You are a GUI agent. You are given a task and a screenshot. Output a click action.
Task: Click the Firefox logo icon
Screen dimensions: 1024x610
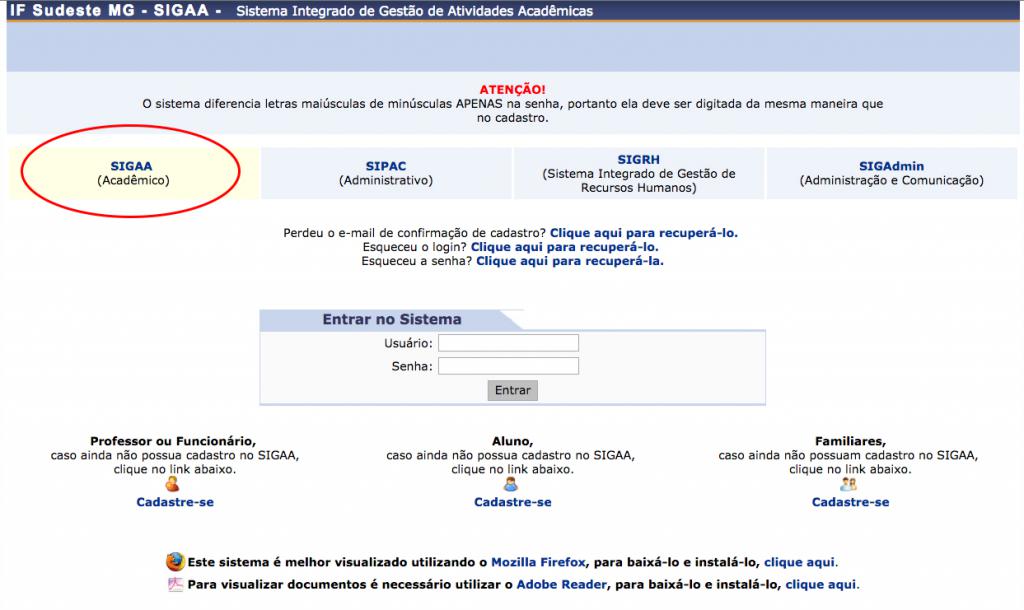[x=175, y=562]
